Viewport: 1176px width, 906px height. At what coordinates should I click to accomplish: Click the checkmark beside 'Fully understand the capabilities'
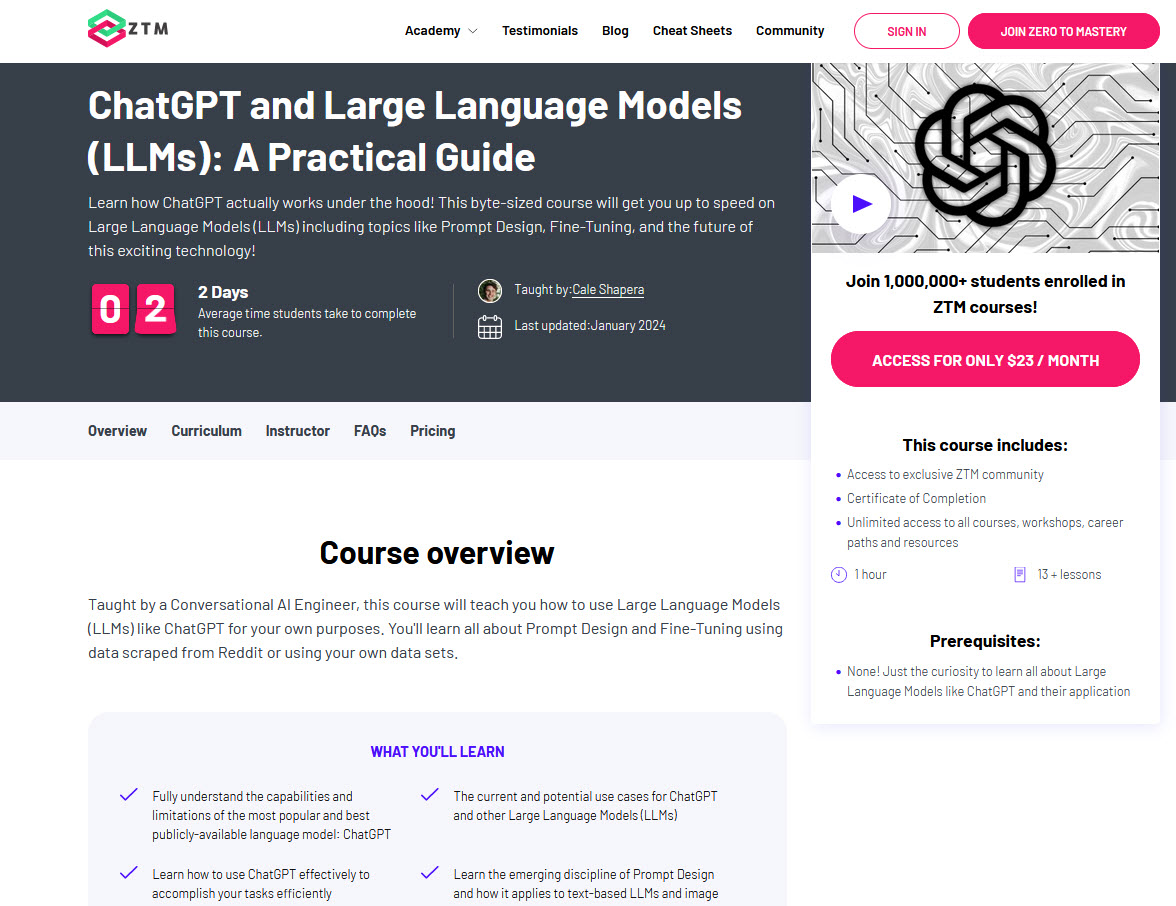[x=129, y=795]
